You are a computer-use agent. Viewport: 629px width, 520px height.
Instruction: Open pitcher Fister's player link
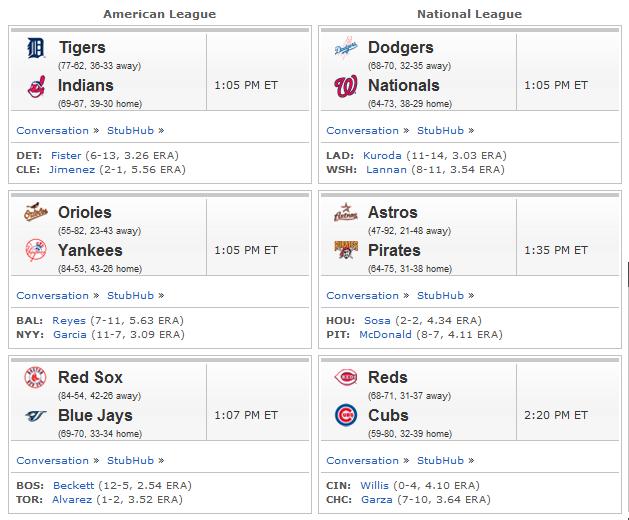[66, 156]
